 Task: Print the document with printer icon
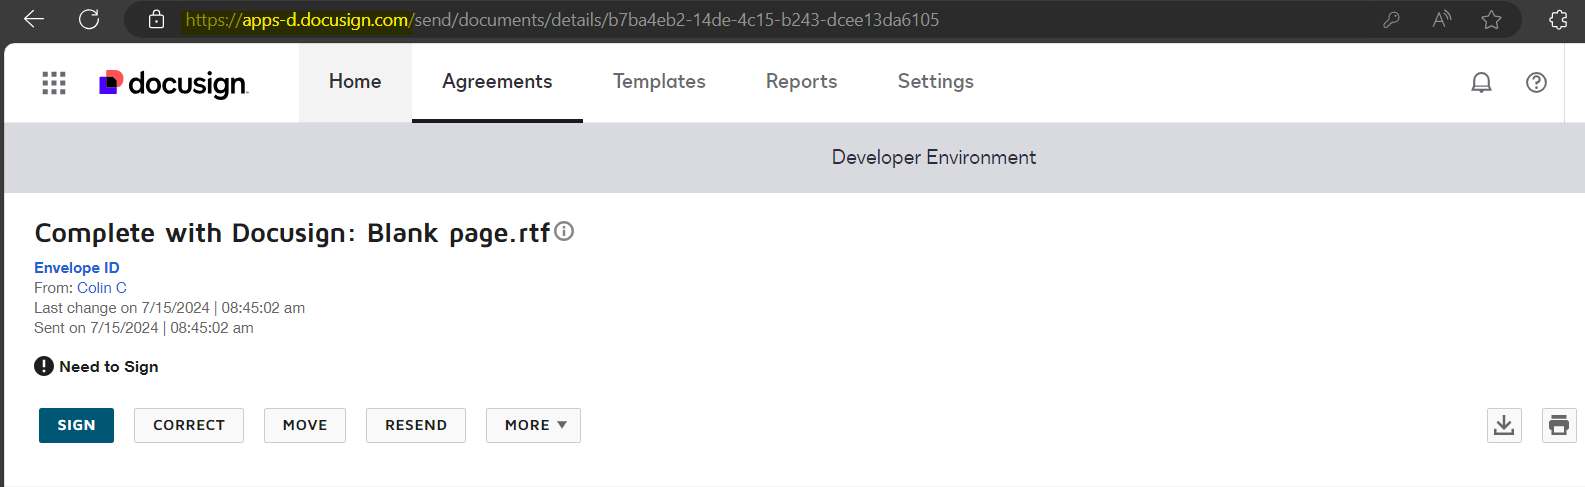click(x=1559, y=425)
